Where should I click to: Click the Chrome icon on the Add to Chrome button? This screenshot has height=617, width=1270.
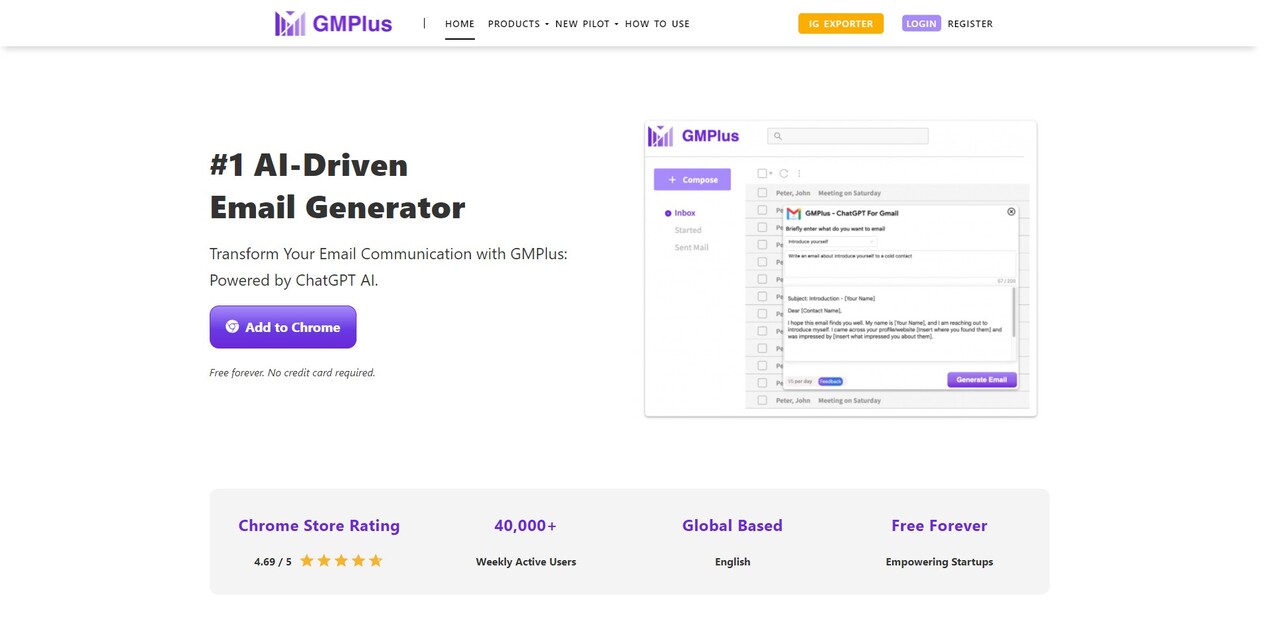(232, 327)
